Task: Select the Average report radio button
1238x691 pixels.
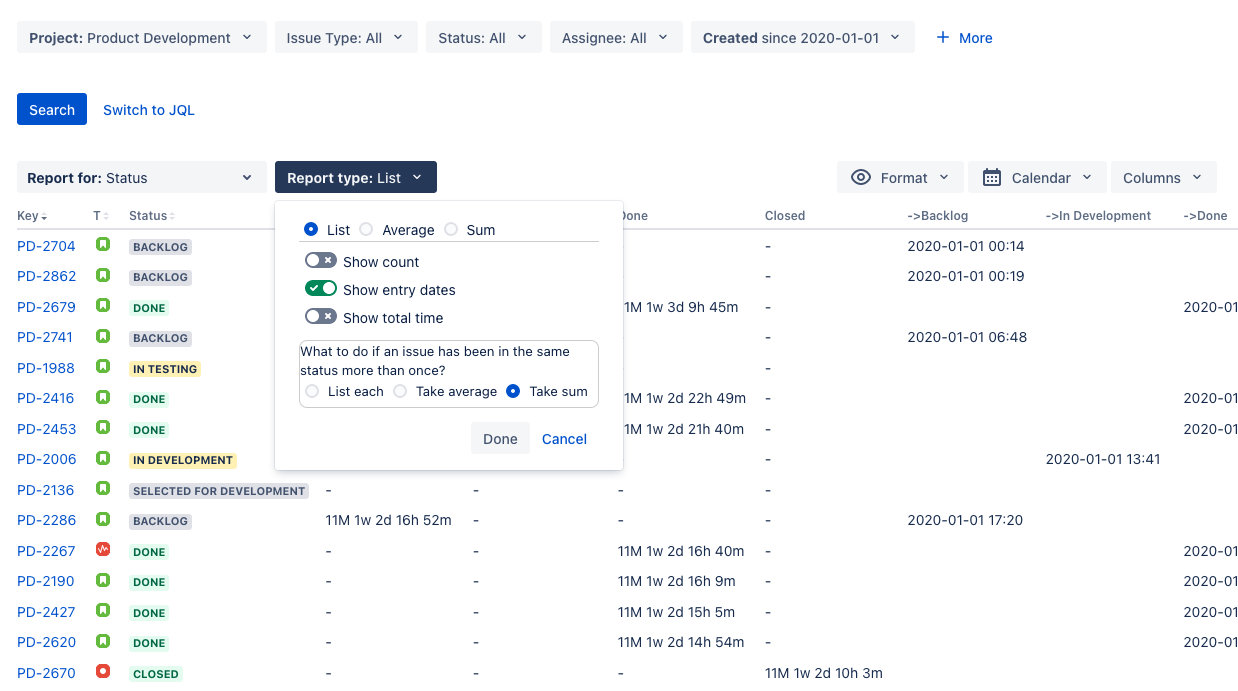Action: pos(365,229)
